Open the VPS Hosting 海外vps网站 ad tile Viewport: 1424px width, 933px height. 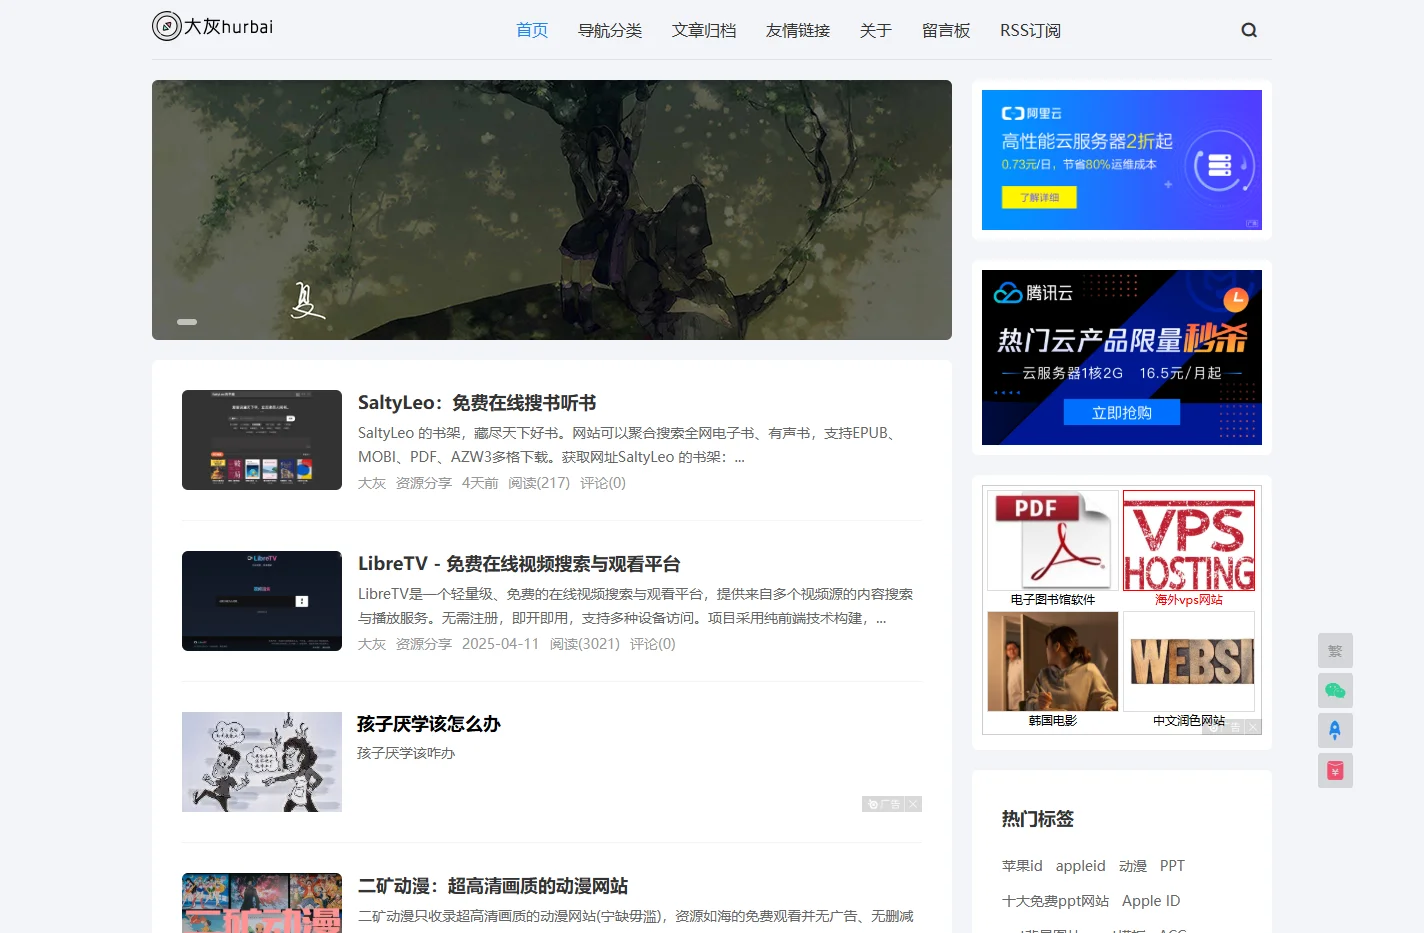point(1189,548)
